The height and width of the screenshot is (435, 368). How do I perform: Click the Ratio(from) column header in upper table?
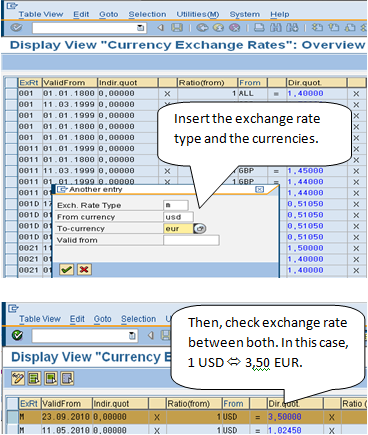click(207, 83)
